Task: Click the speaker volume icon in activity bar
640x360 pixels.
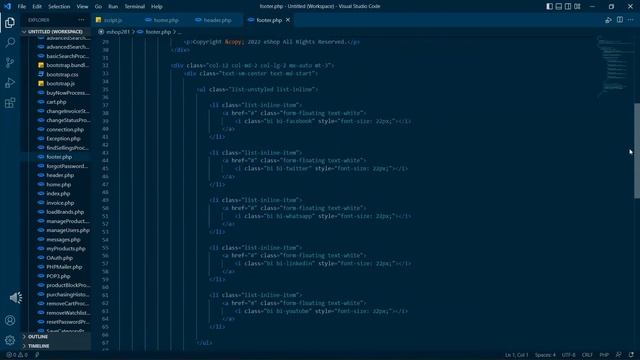Action: (x=16, y=298)
